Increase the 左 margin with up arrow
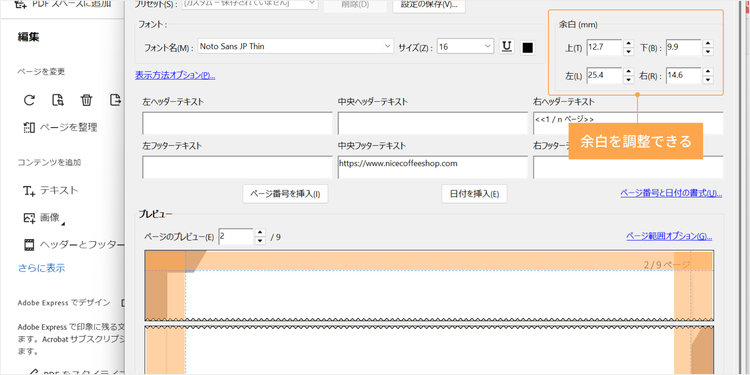Image resolution: width=750 pixels, height=375 pixels. click(629, 71)
